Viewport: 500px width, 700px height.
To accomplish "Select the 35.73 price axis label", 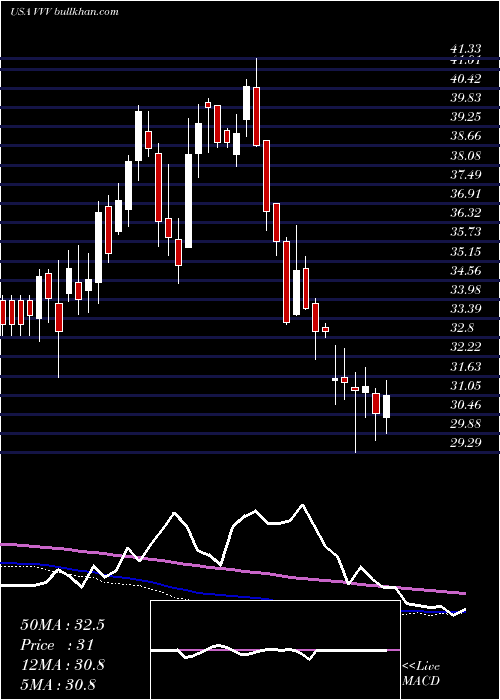I will click(466, 232).
